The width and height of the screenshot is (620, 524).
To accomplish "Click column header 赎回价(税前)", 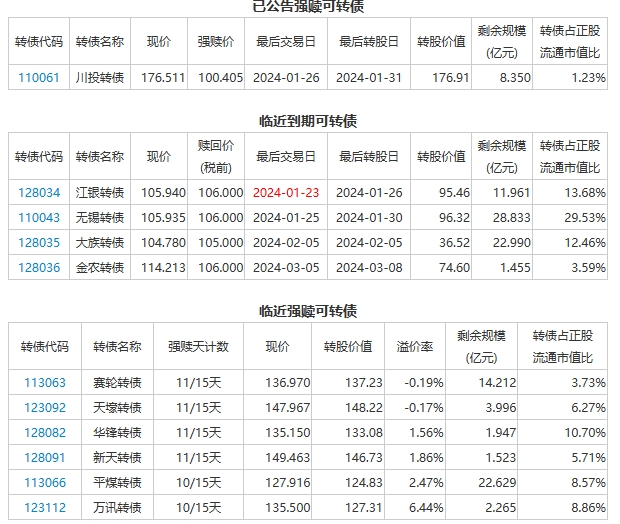I will 216,157.
